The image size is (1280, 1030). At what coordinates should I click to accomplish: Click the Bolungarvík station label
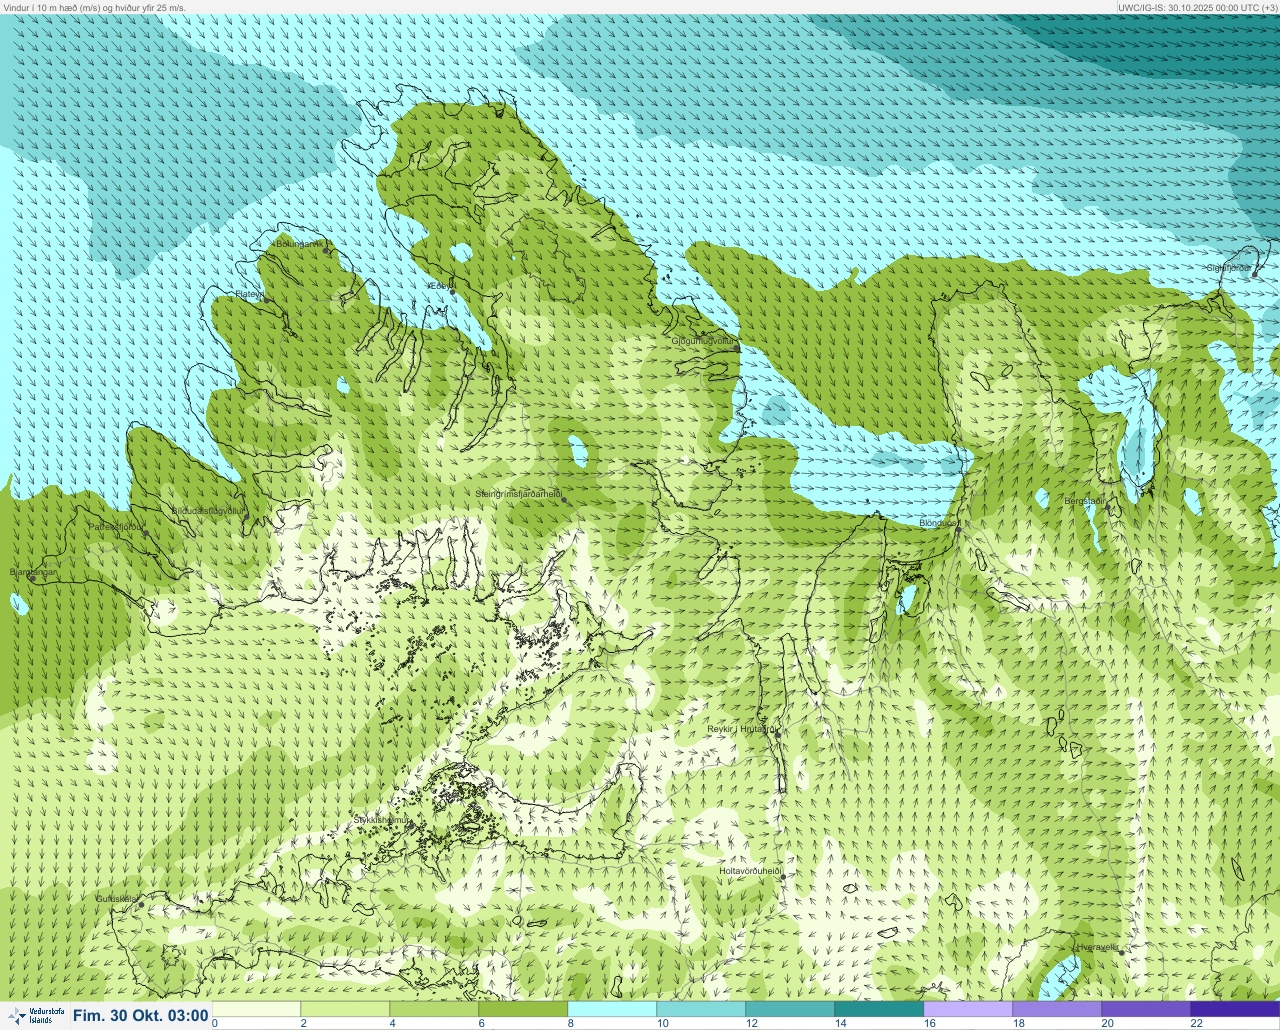299,243
